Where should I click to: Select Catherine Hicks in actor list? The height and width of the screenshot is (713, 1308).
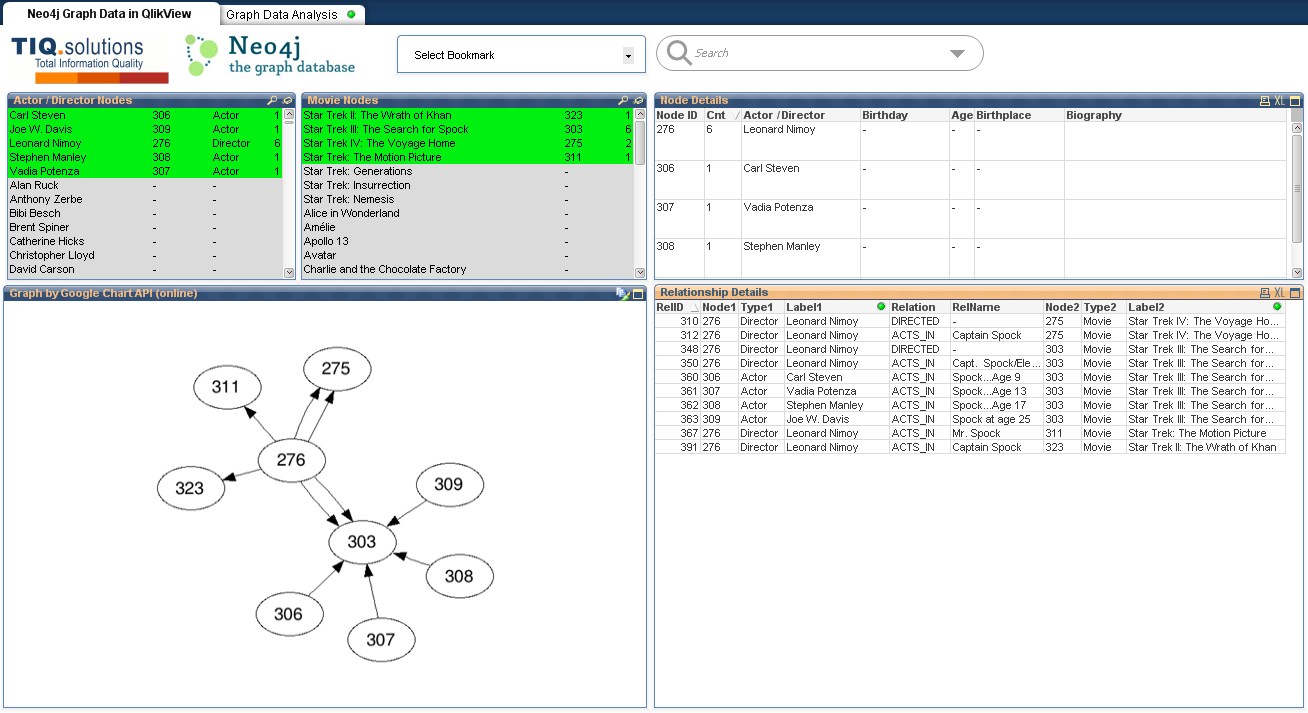(x=145, y=241)
